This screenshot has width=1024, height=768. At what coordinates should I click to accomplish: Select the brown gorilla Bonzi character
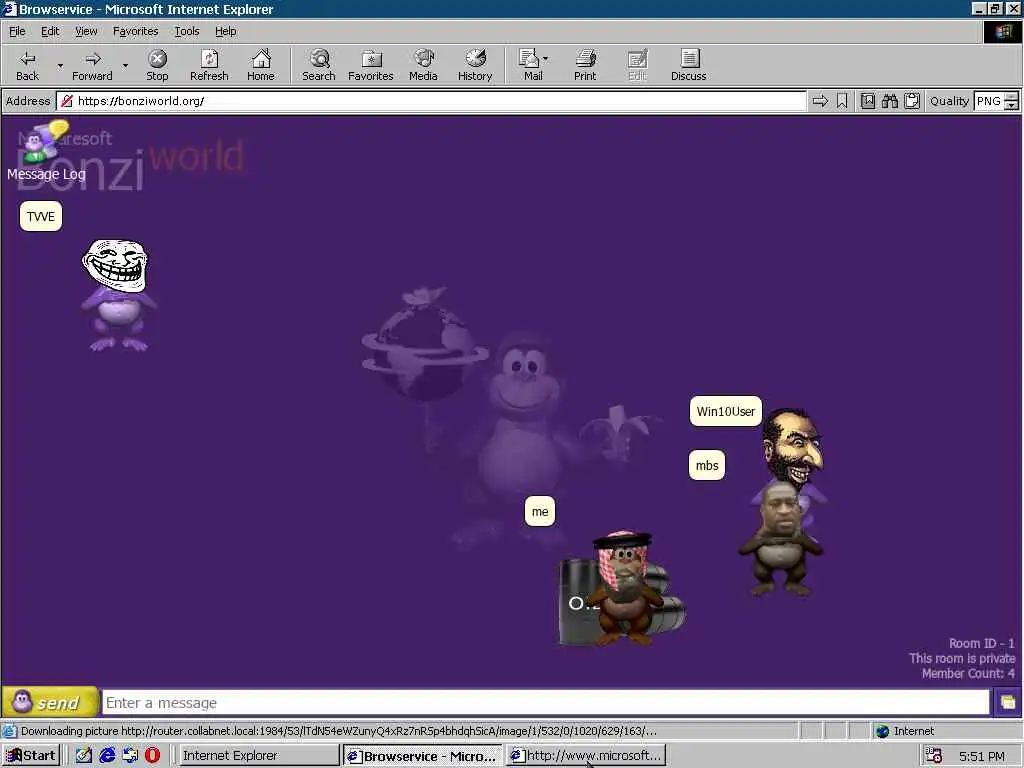[x=781, y=539]
